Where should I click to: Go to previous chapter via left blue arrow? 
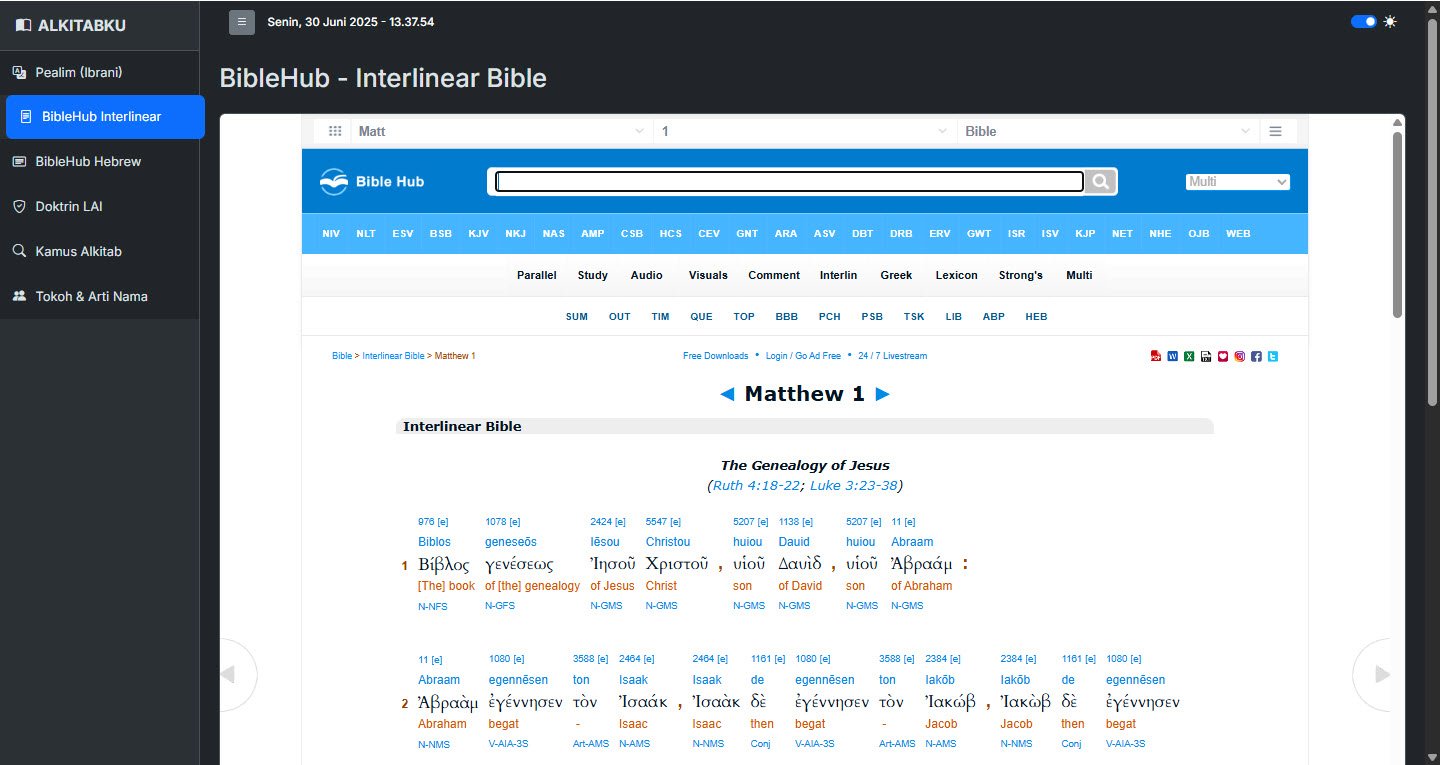[x=727, y=394]
